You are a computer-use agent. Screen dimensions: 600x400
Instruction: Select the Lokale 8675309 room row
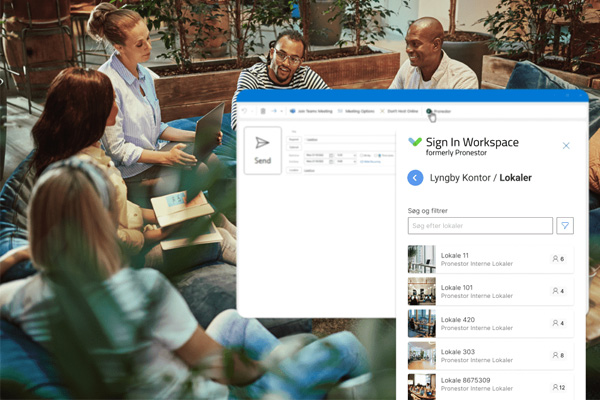491,387
